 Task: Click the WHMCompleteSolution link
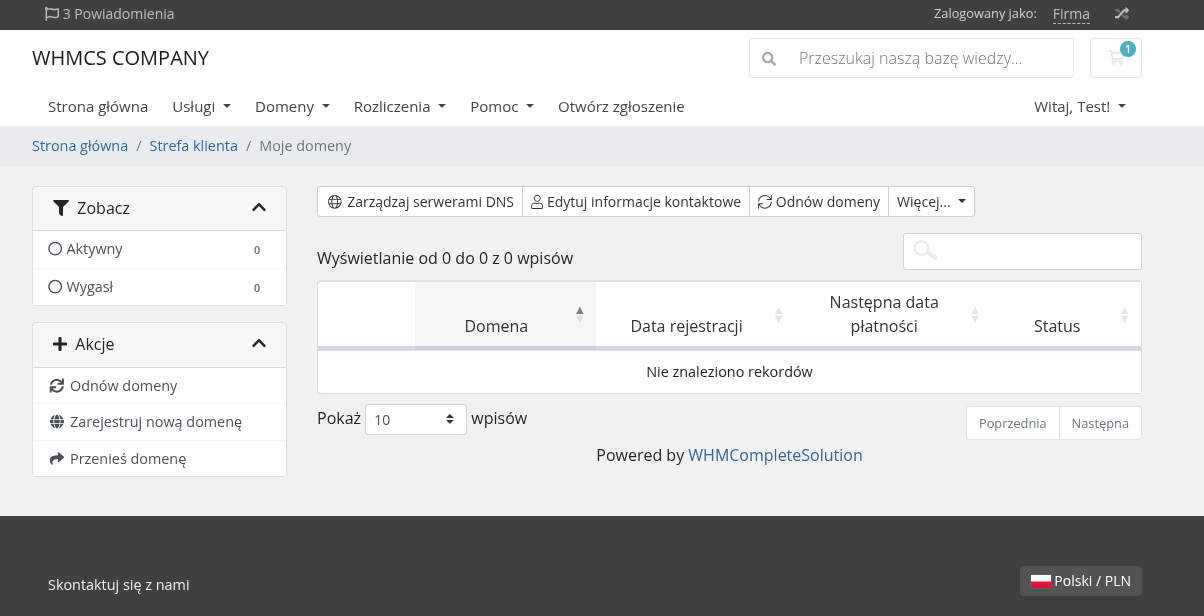click(x=775, y=455)
